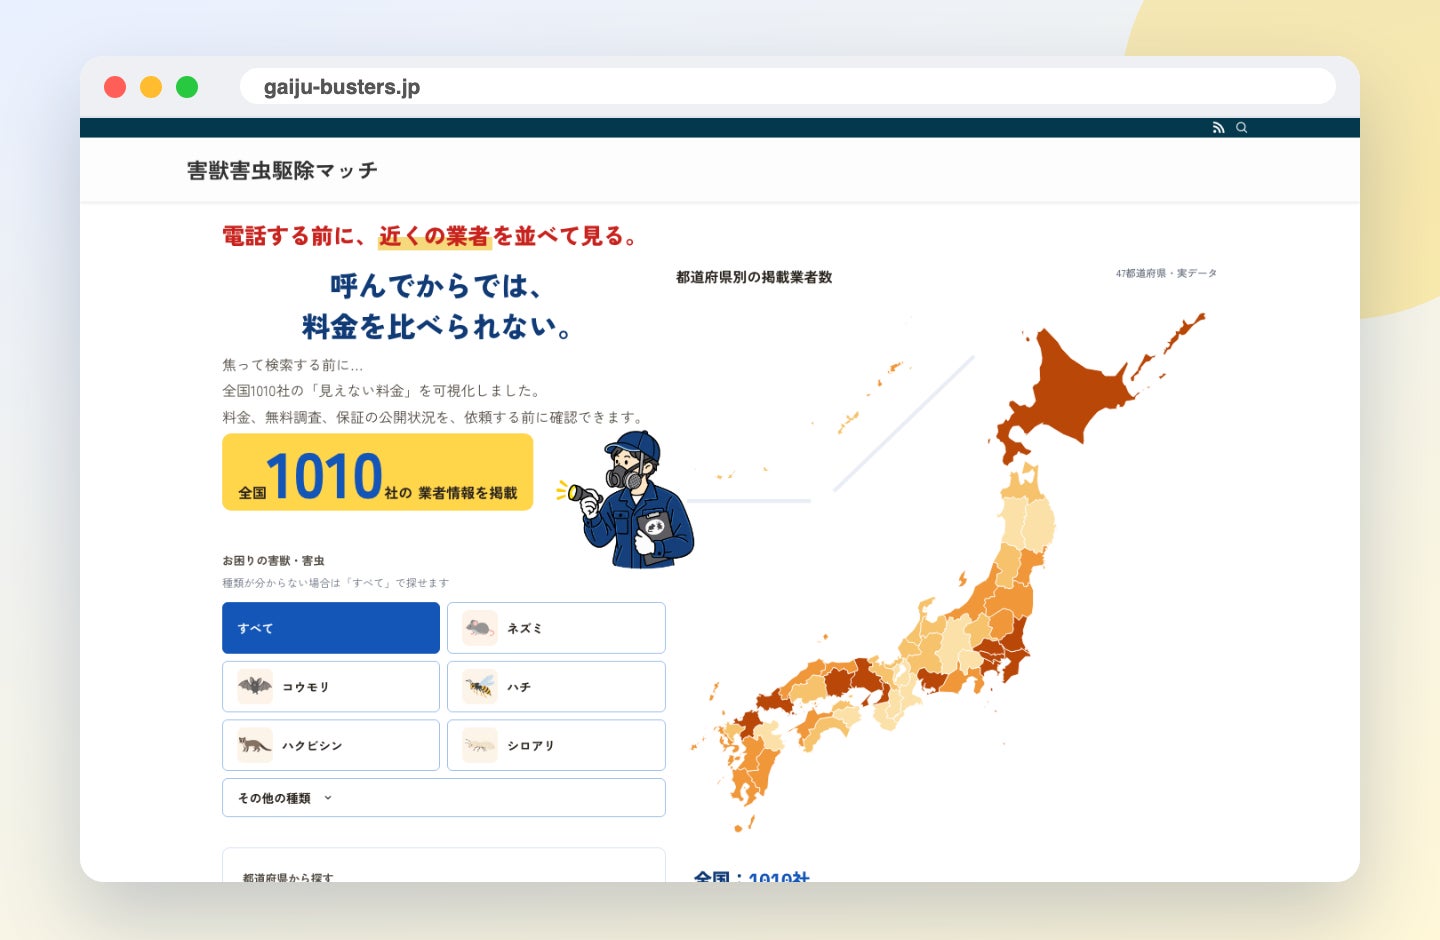
Task: Click the bat icon for コウモリ
Action: tap(255, 687)
